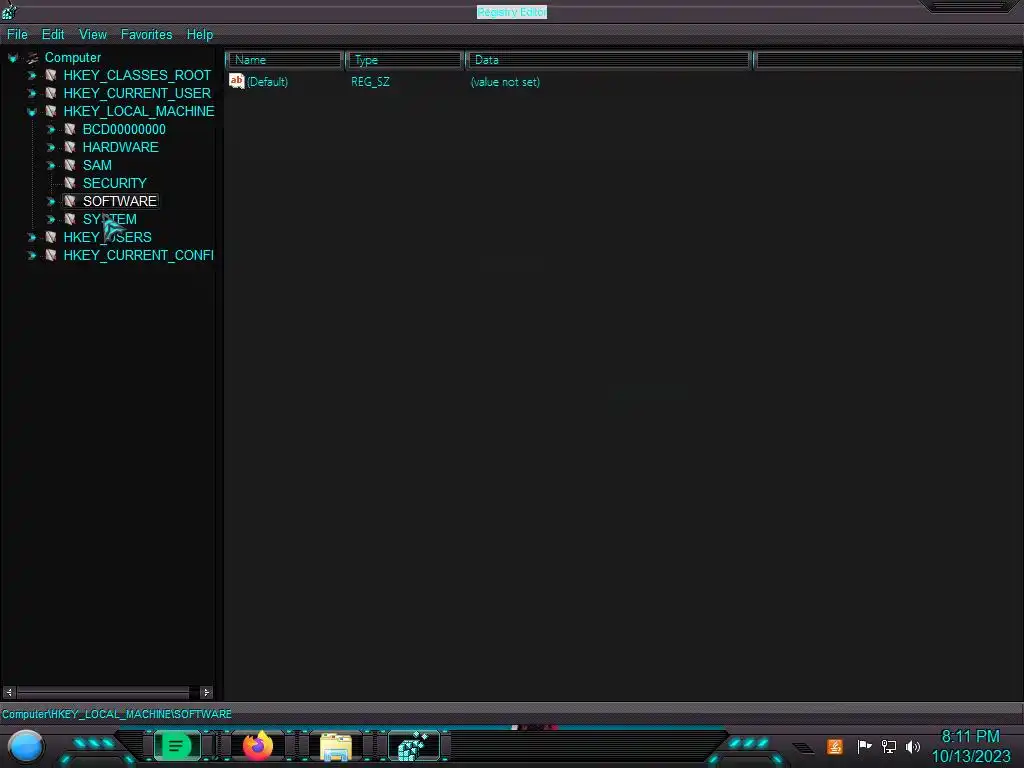The height and width of the screenshot is (768, 1024).
Task: Click the HKEY_CLASSES_ROOT folder icon
Action: click(50, 75)
